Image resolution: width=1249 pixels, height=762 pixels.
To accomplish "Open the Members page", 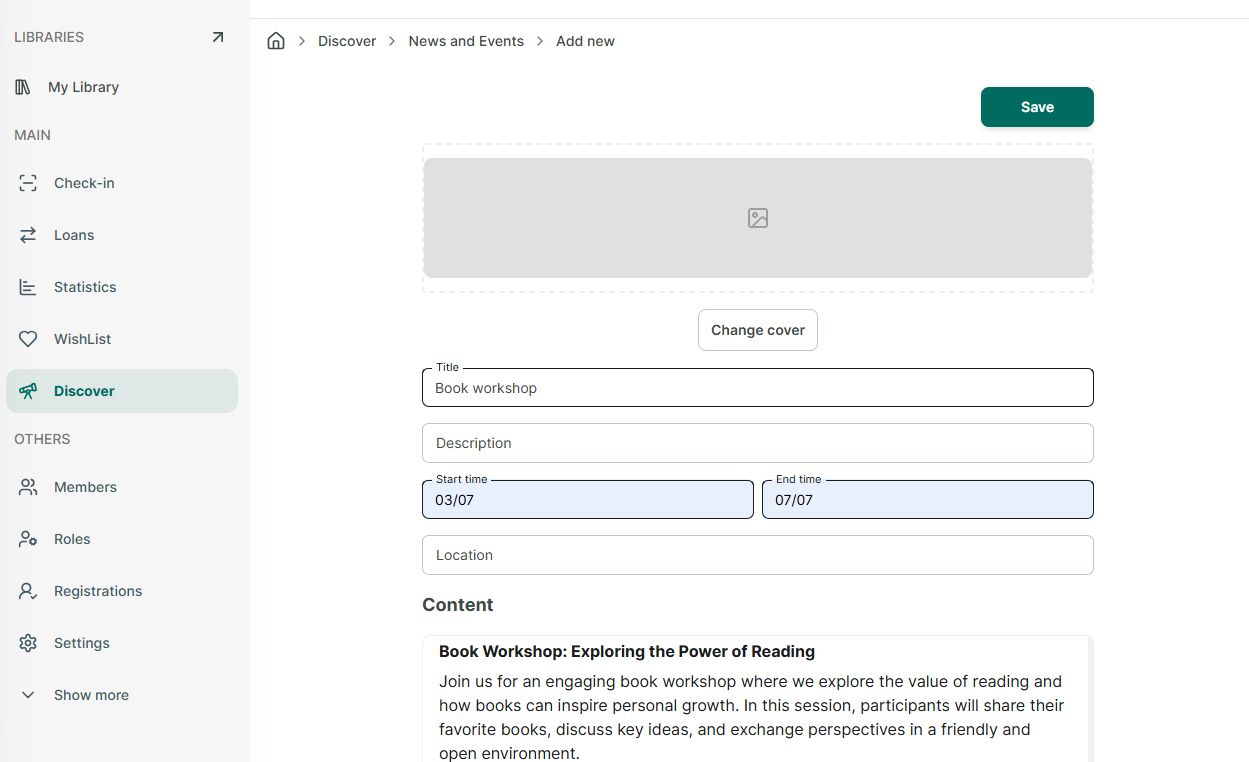I will point(122,487).
